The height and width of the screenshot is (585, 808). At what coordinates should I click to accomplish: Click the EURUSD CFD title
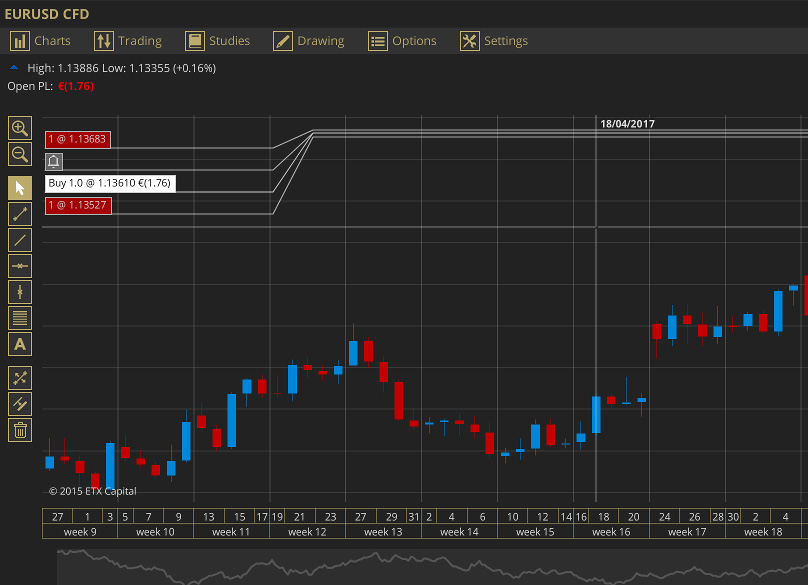pos(47,14)
